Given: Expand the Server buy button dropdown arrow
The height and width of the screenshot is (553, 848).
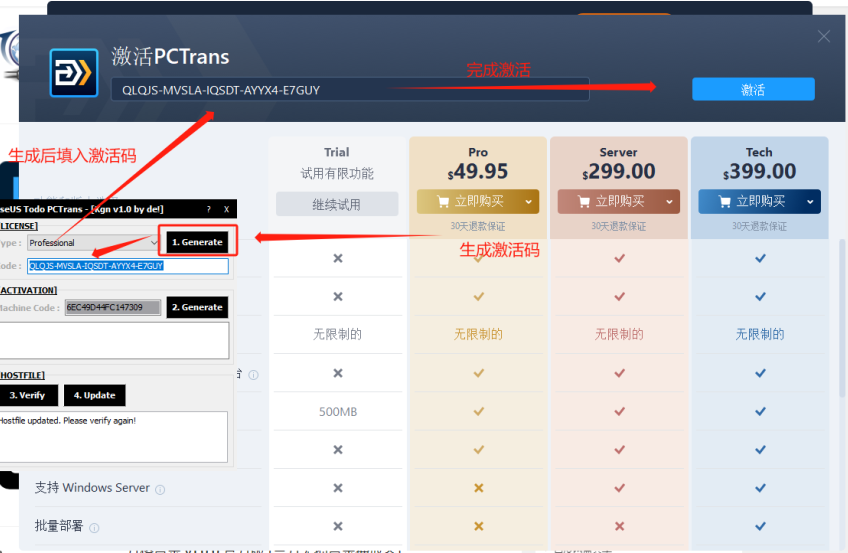Looking at the screenshot, I should [670, 202].
